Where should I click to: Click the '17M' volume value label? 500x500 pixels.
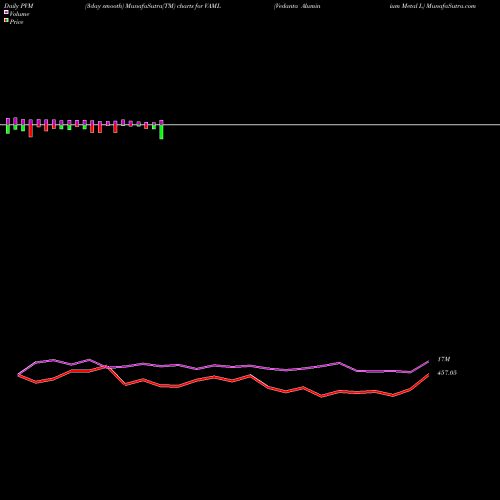click(x=444, y=359)
